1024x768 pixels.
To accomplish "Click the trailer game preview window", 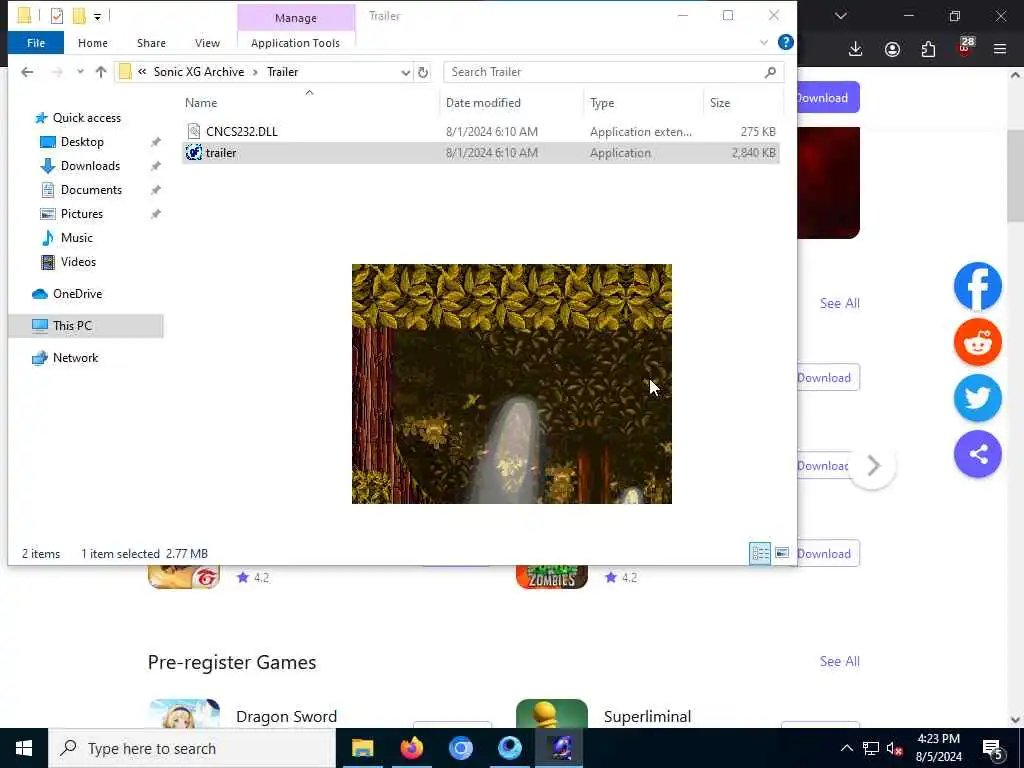I will pyautogui.click(x=511, y=384).
